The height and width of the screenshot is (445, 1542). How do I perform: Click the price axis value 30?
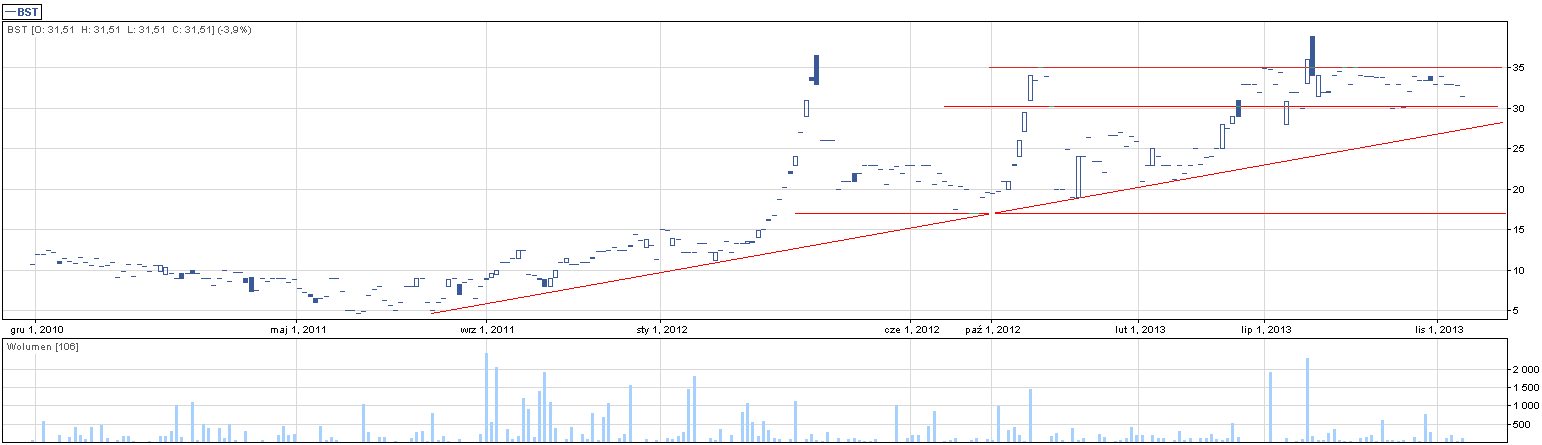coord(1518,108)
